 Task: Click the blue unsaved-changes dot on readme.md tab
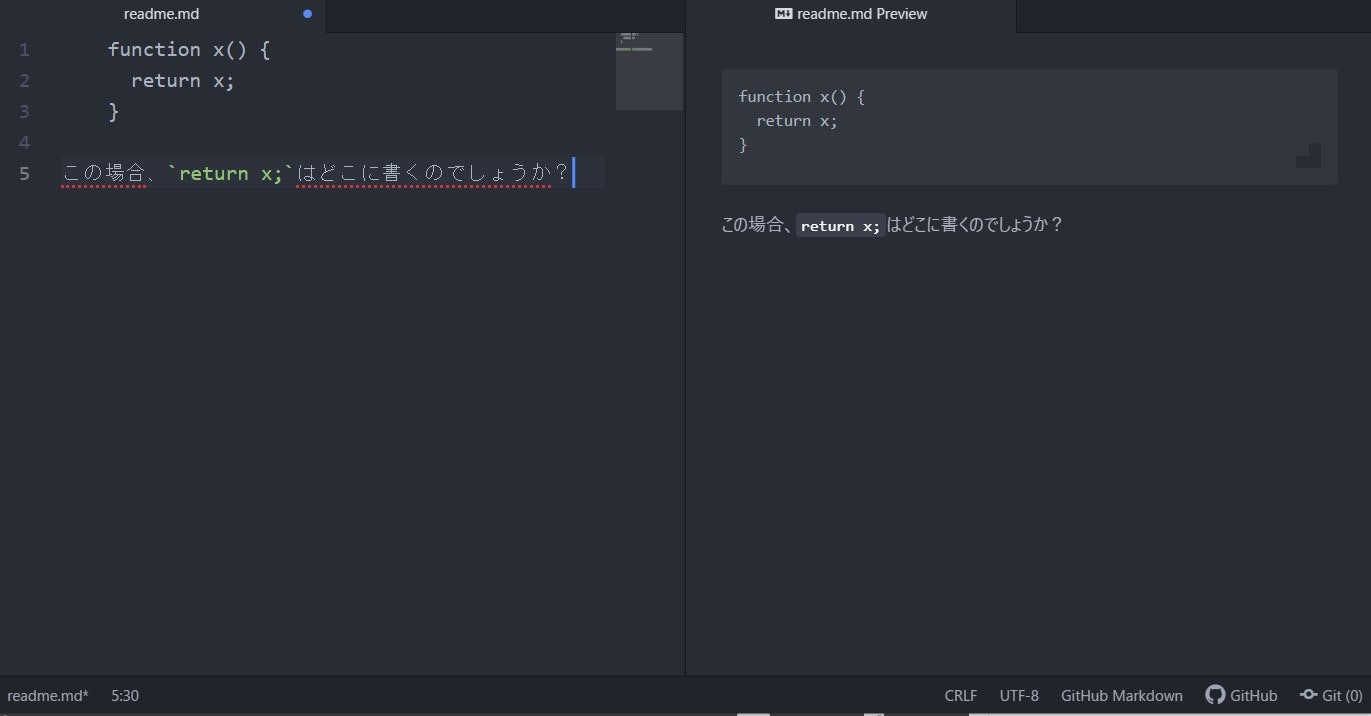[x=307, y=14]
